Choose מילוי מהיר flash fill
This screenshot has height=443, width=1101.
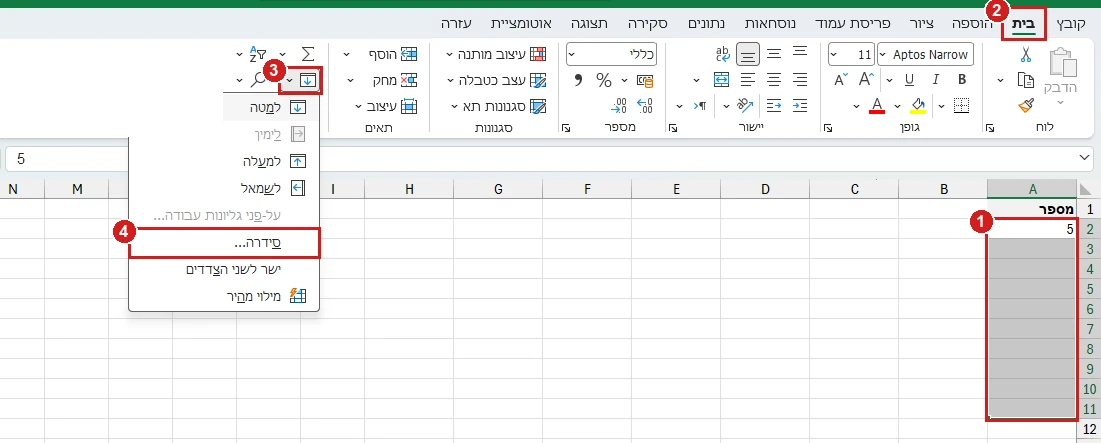225,296
